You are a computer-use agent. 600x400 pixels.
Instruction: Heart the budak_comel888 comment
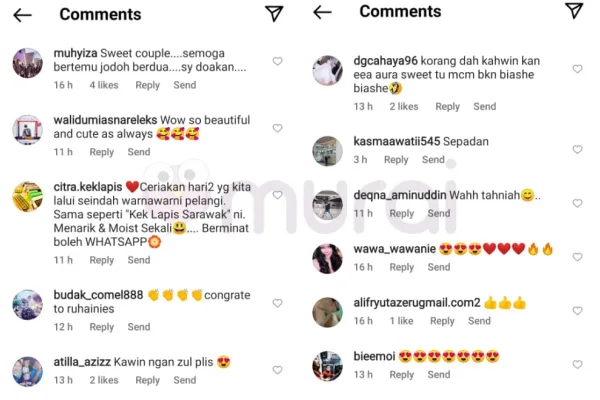pos(277,303)
